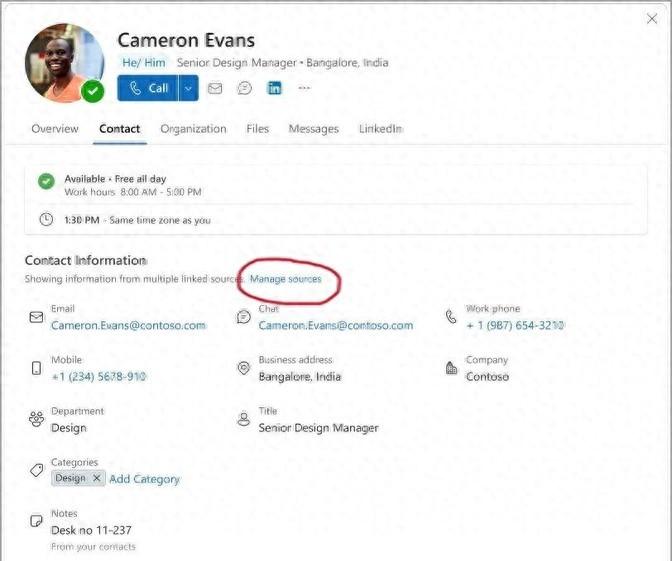Viewport: 672px width, 561px height.
Task: Click the note text Desk no 11-237
Action: click(91, 530)
